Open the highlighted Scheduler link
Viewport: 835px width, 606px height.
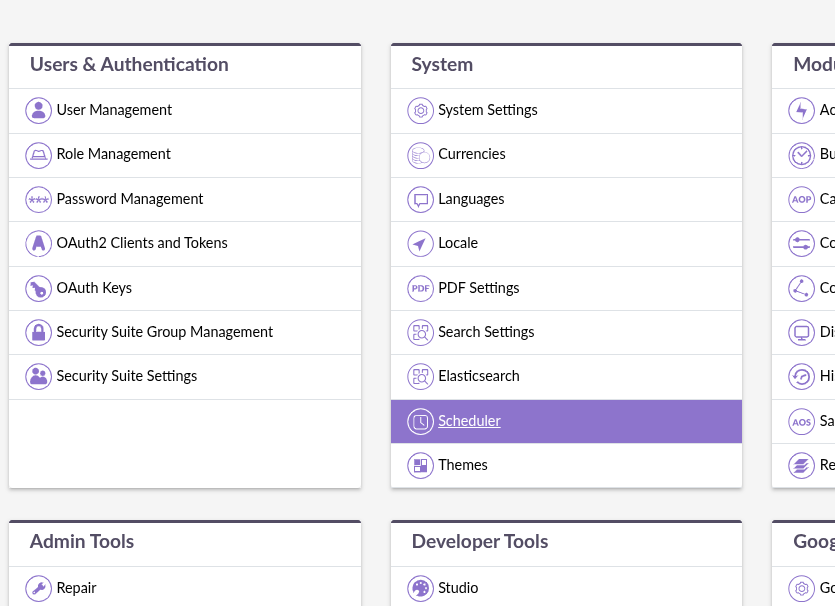click(x=469, y=421)
